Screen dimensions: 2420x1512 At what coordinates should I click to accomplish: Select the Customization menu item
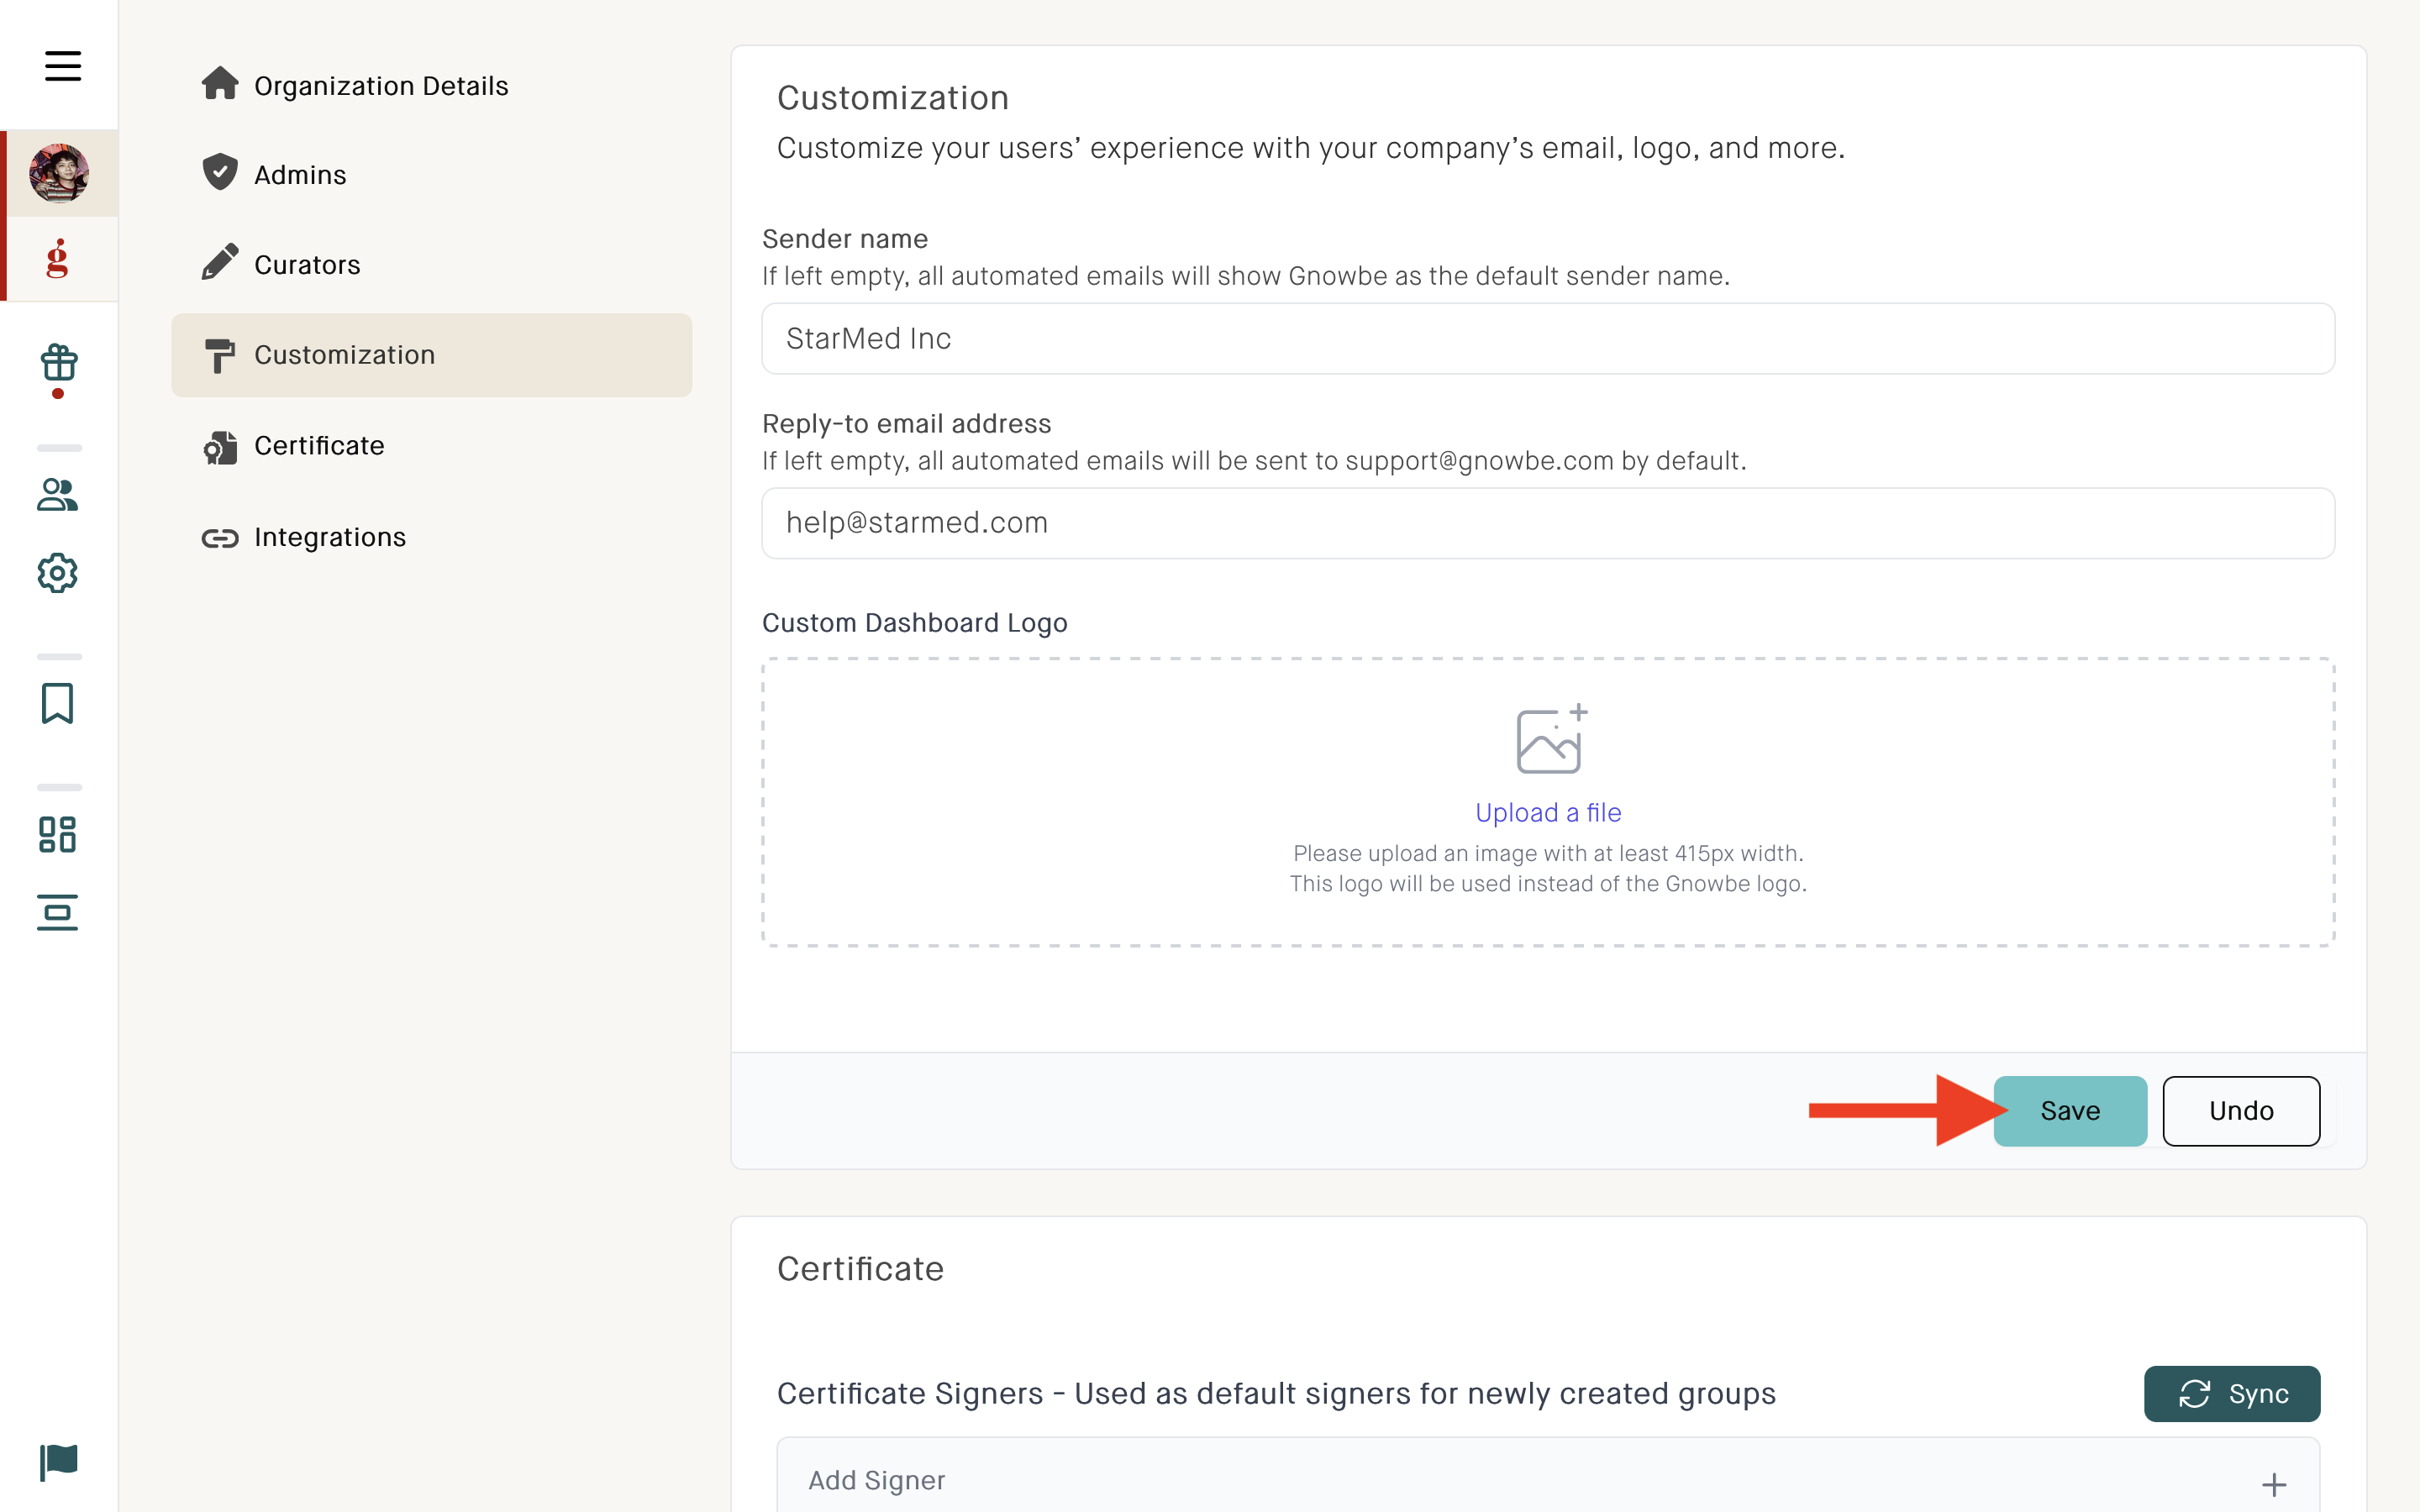pos(431,355)
